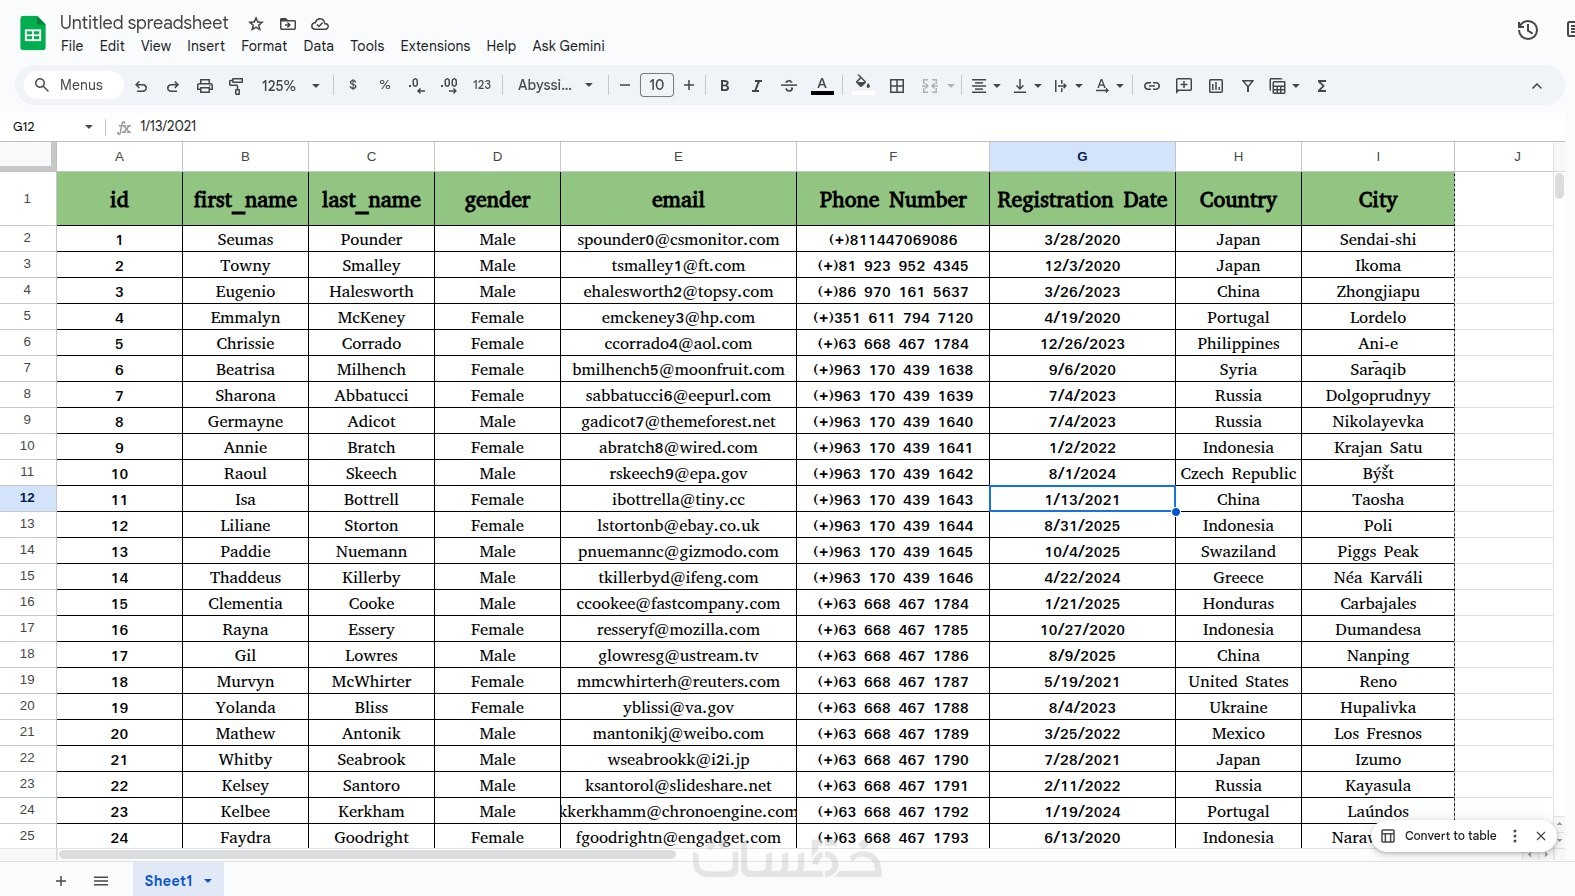Open the File menu
Image resolution: width=1575 pixels, height=896 pixels.
coord(72,46)
